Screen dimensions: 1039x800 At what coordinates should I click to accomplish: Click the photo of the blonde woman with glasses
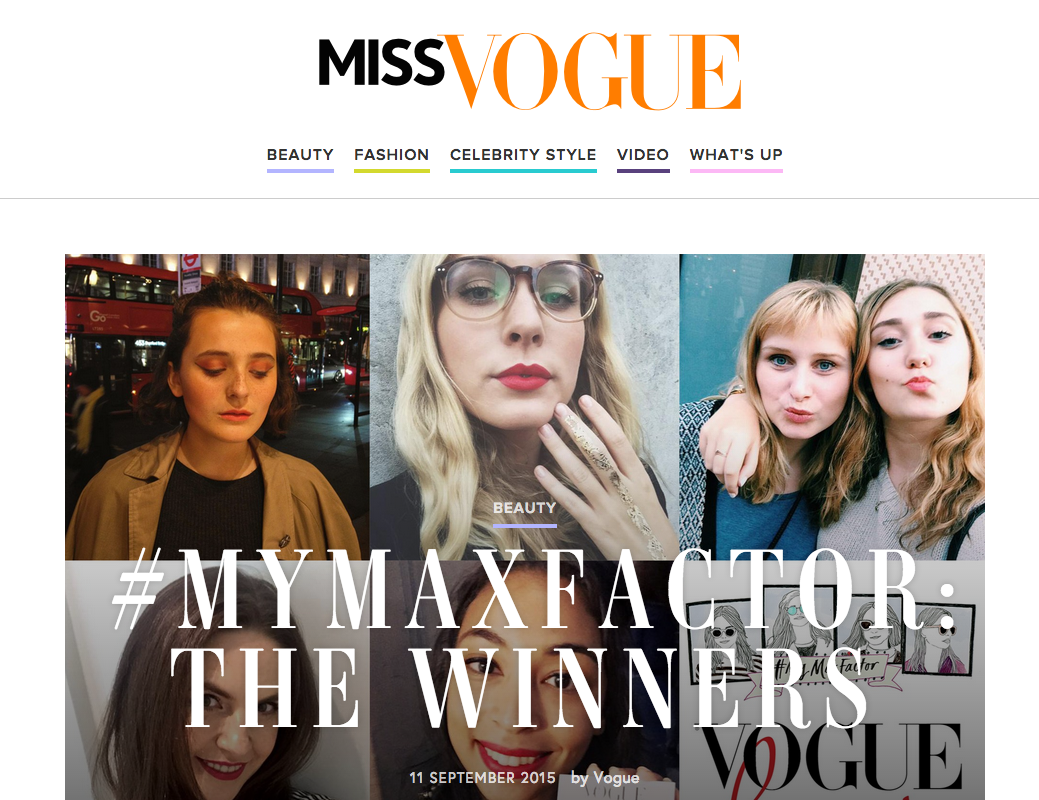pos(524,407)
